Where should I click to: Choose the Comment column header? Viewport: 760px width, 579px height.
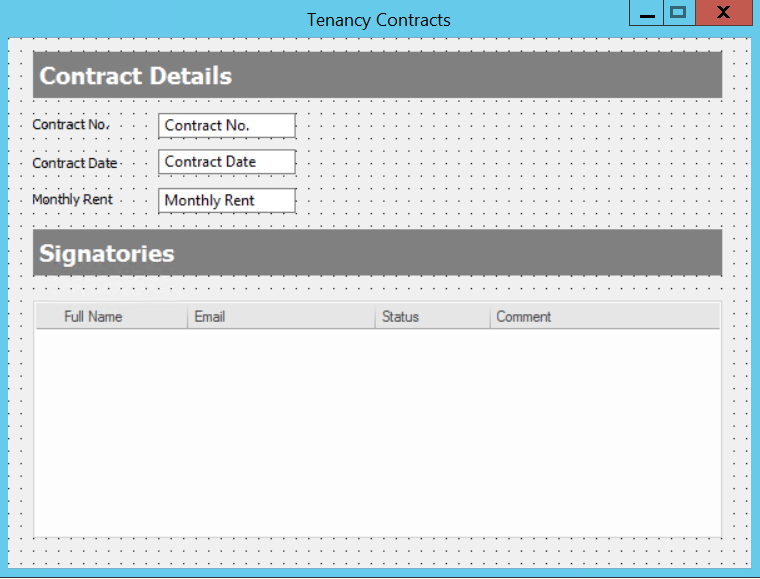tap(523, 317)
